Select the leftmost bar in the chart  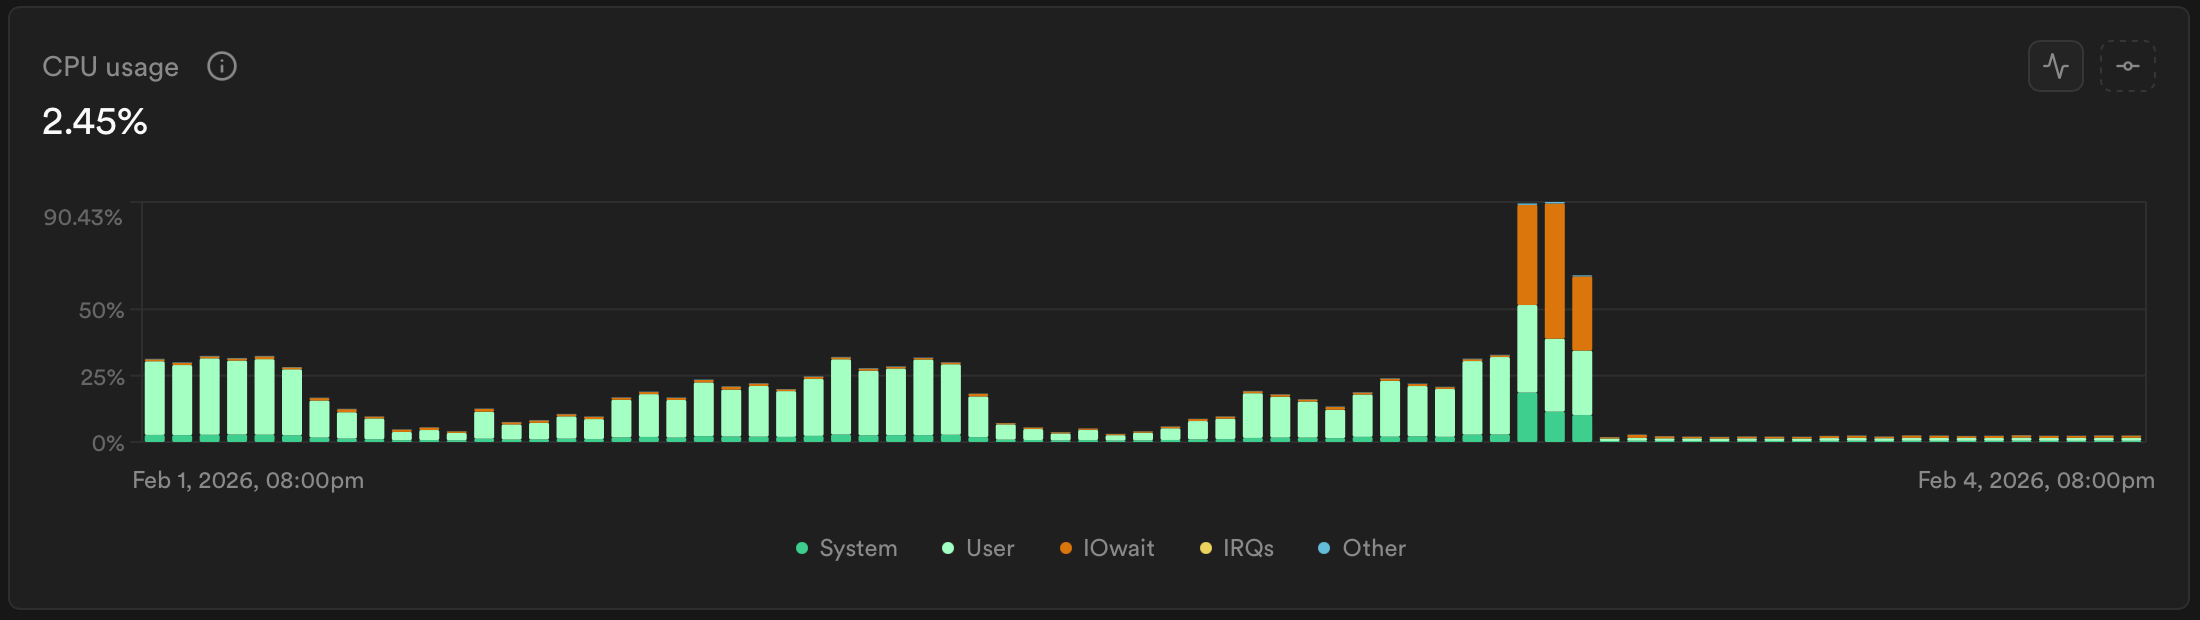point(155,402)
